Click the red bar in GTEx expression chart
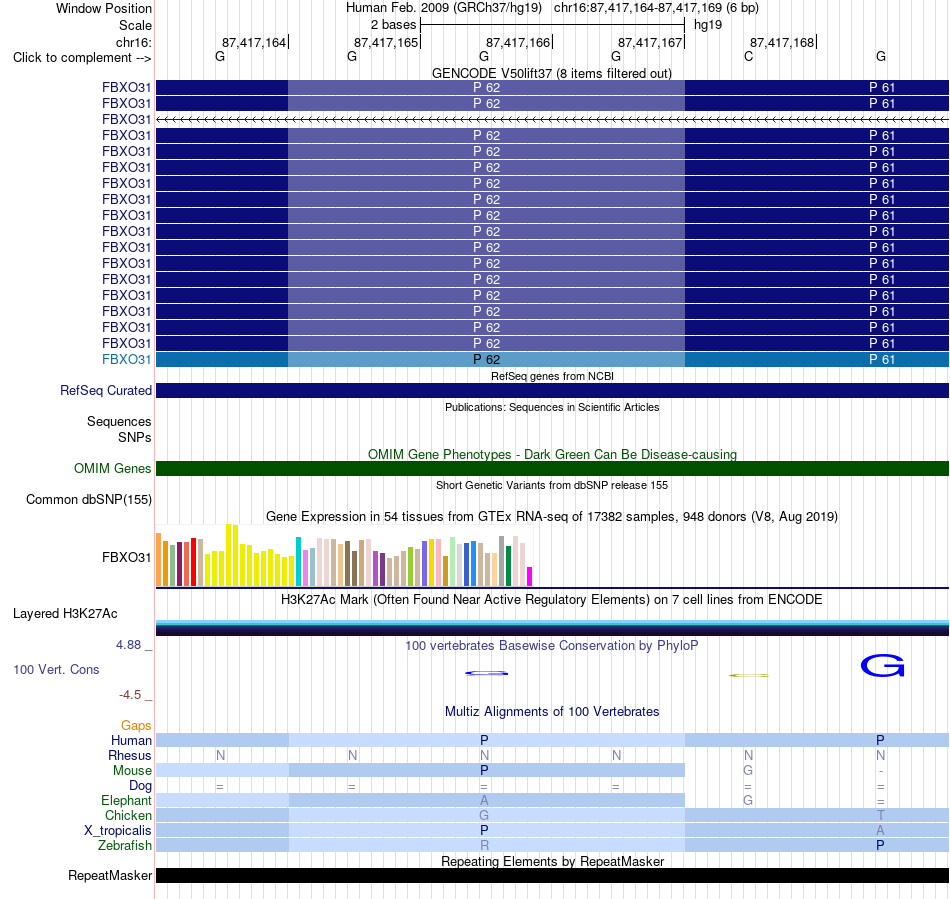Viewport: 950px width, 899px height. coord(193,562)
